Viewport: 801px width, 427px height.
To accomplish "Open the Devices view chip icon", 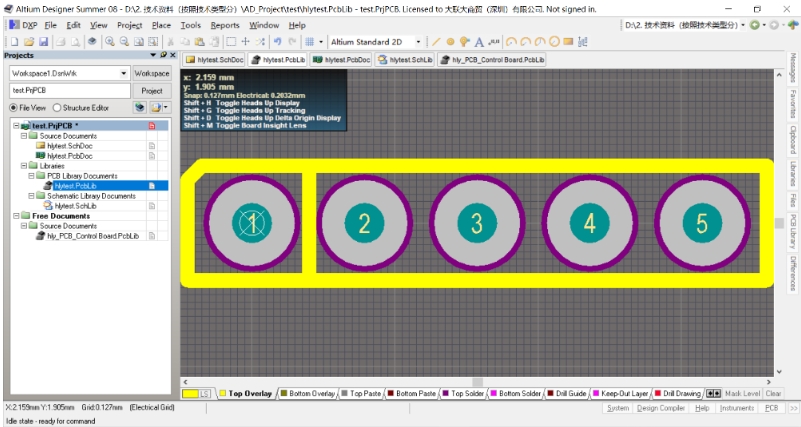I will pos(92,42).
